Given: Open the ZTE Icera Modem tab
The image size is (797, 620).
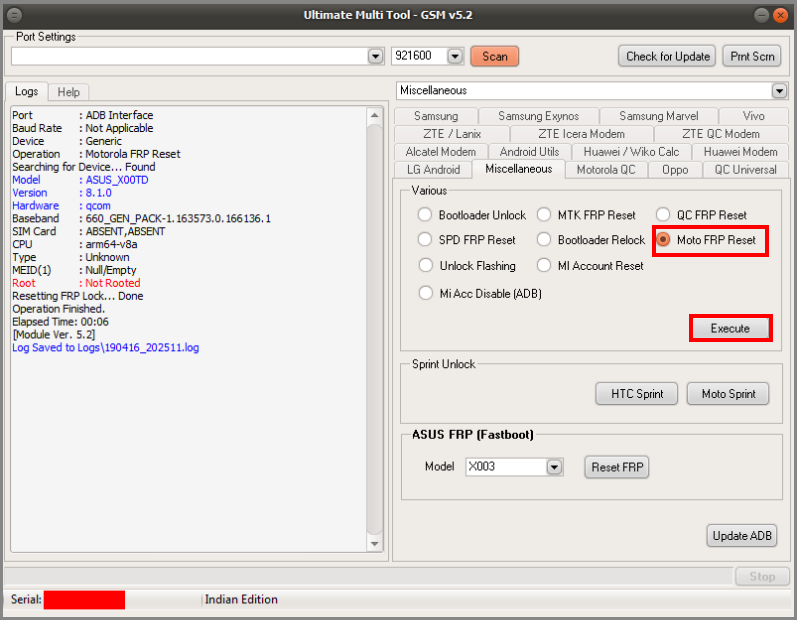Looking at the screenshot, I should pos(581,134).
